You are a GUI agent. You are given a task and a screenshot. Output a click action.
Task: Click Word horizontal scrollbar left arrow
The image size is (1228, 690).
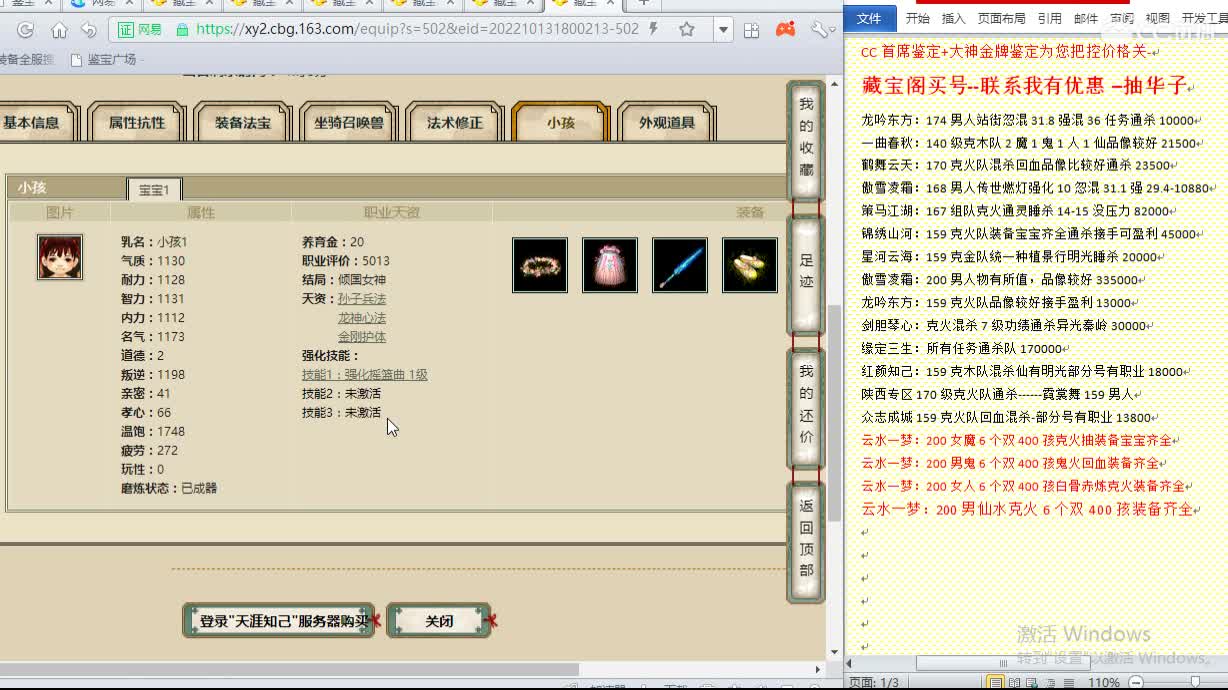[851, 662]
